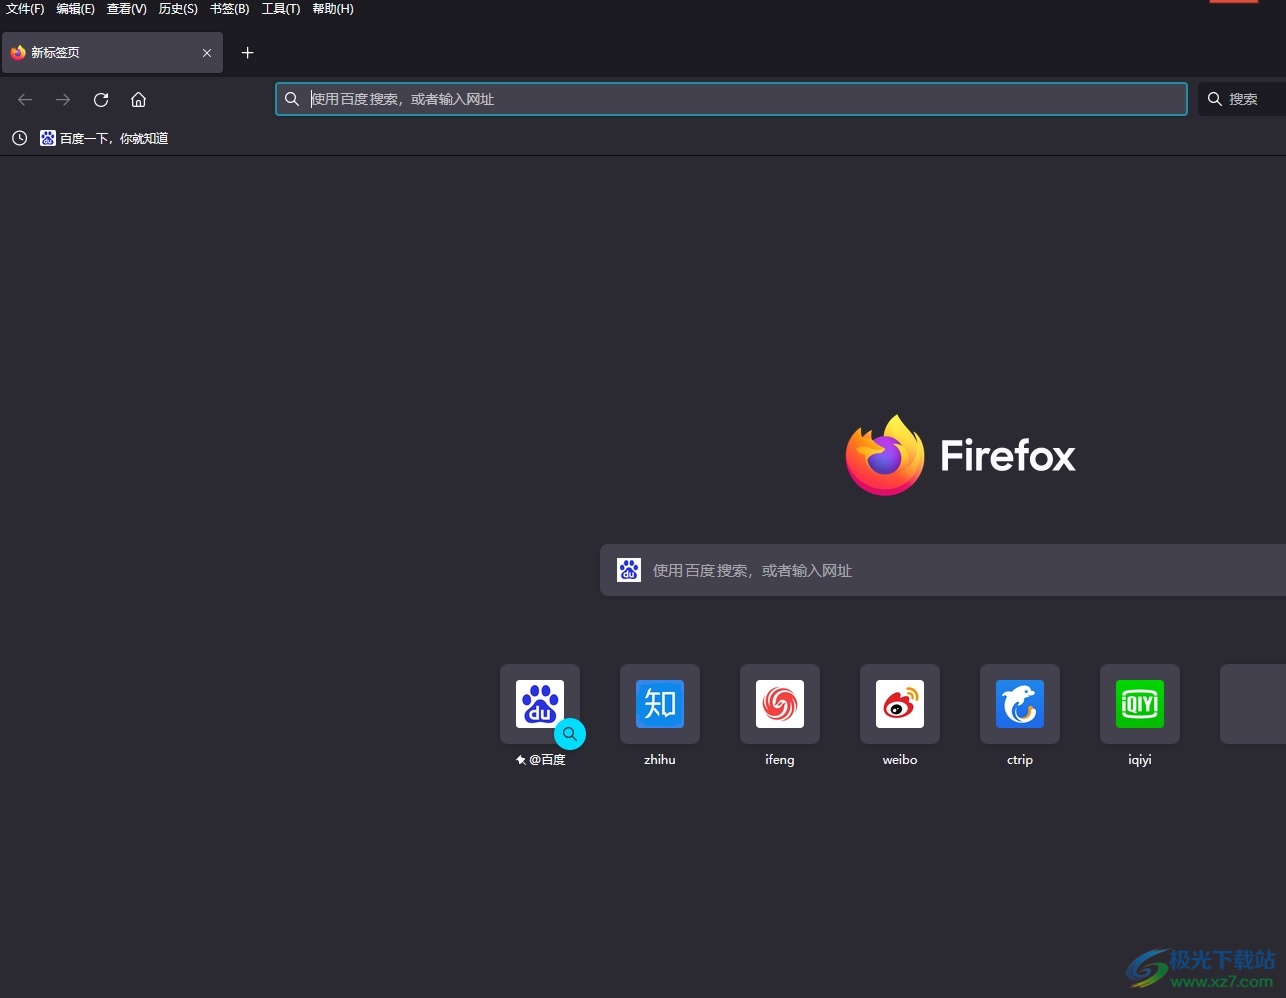Viewport: 1286px width, 998px height.
Task: Select the 新标签页 tab
Action: click(x=112, y=53)
